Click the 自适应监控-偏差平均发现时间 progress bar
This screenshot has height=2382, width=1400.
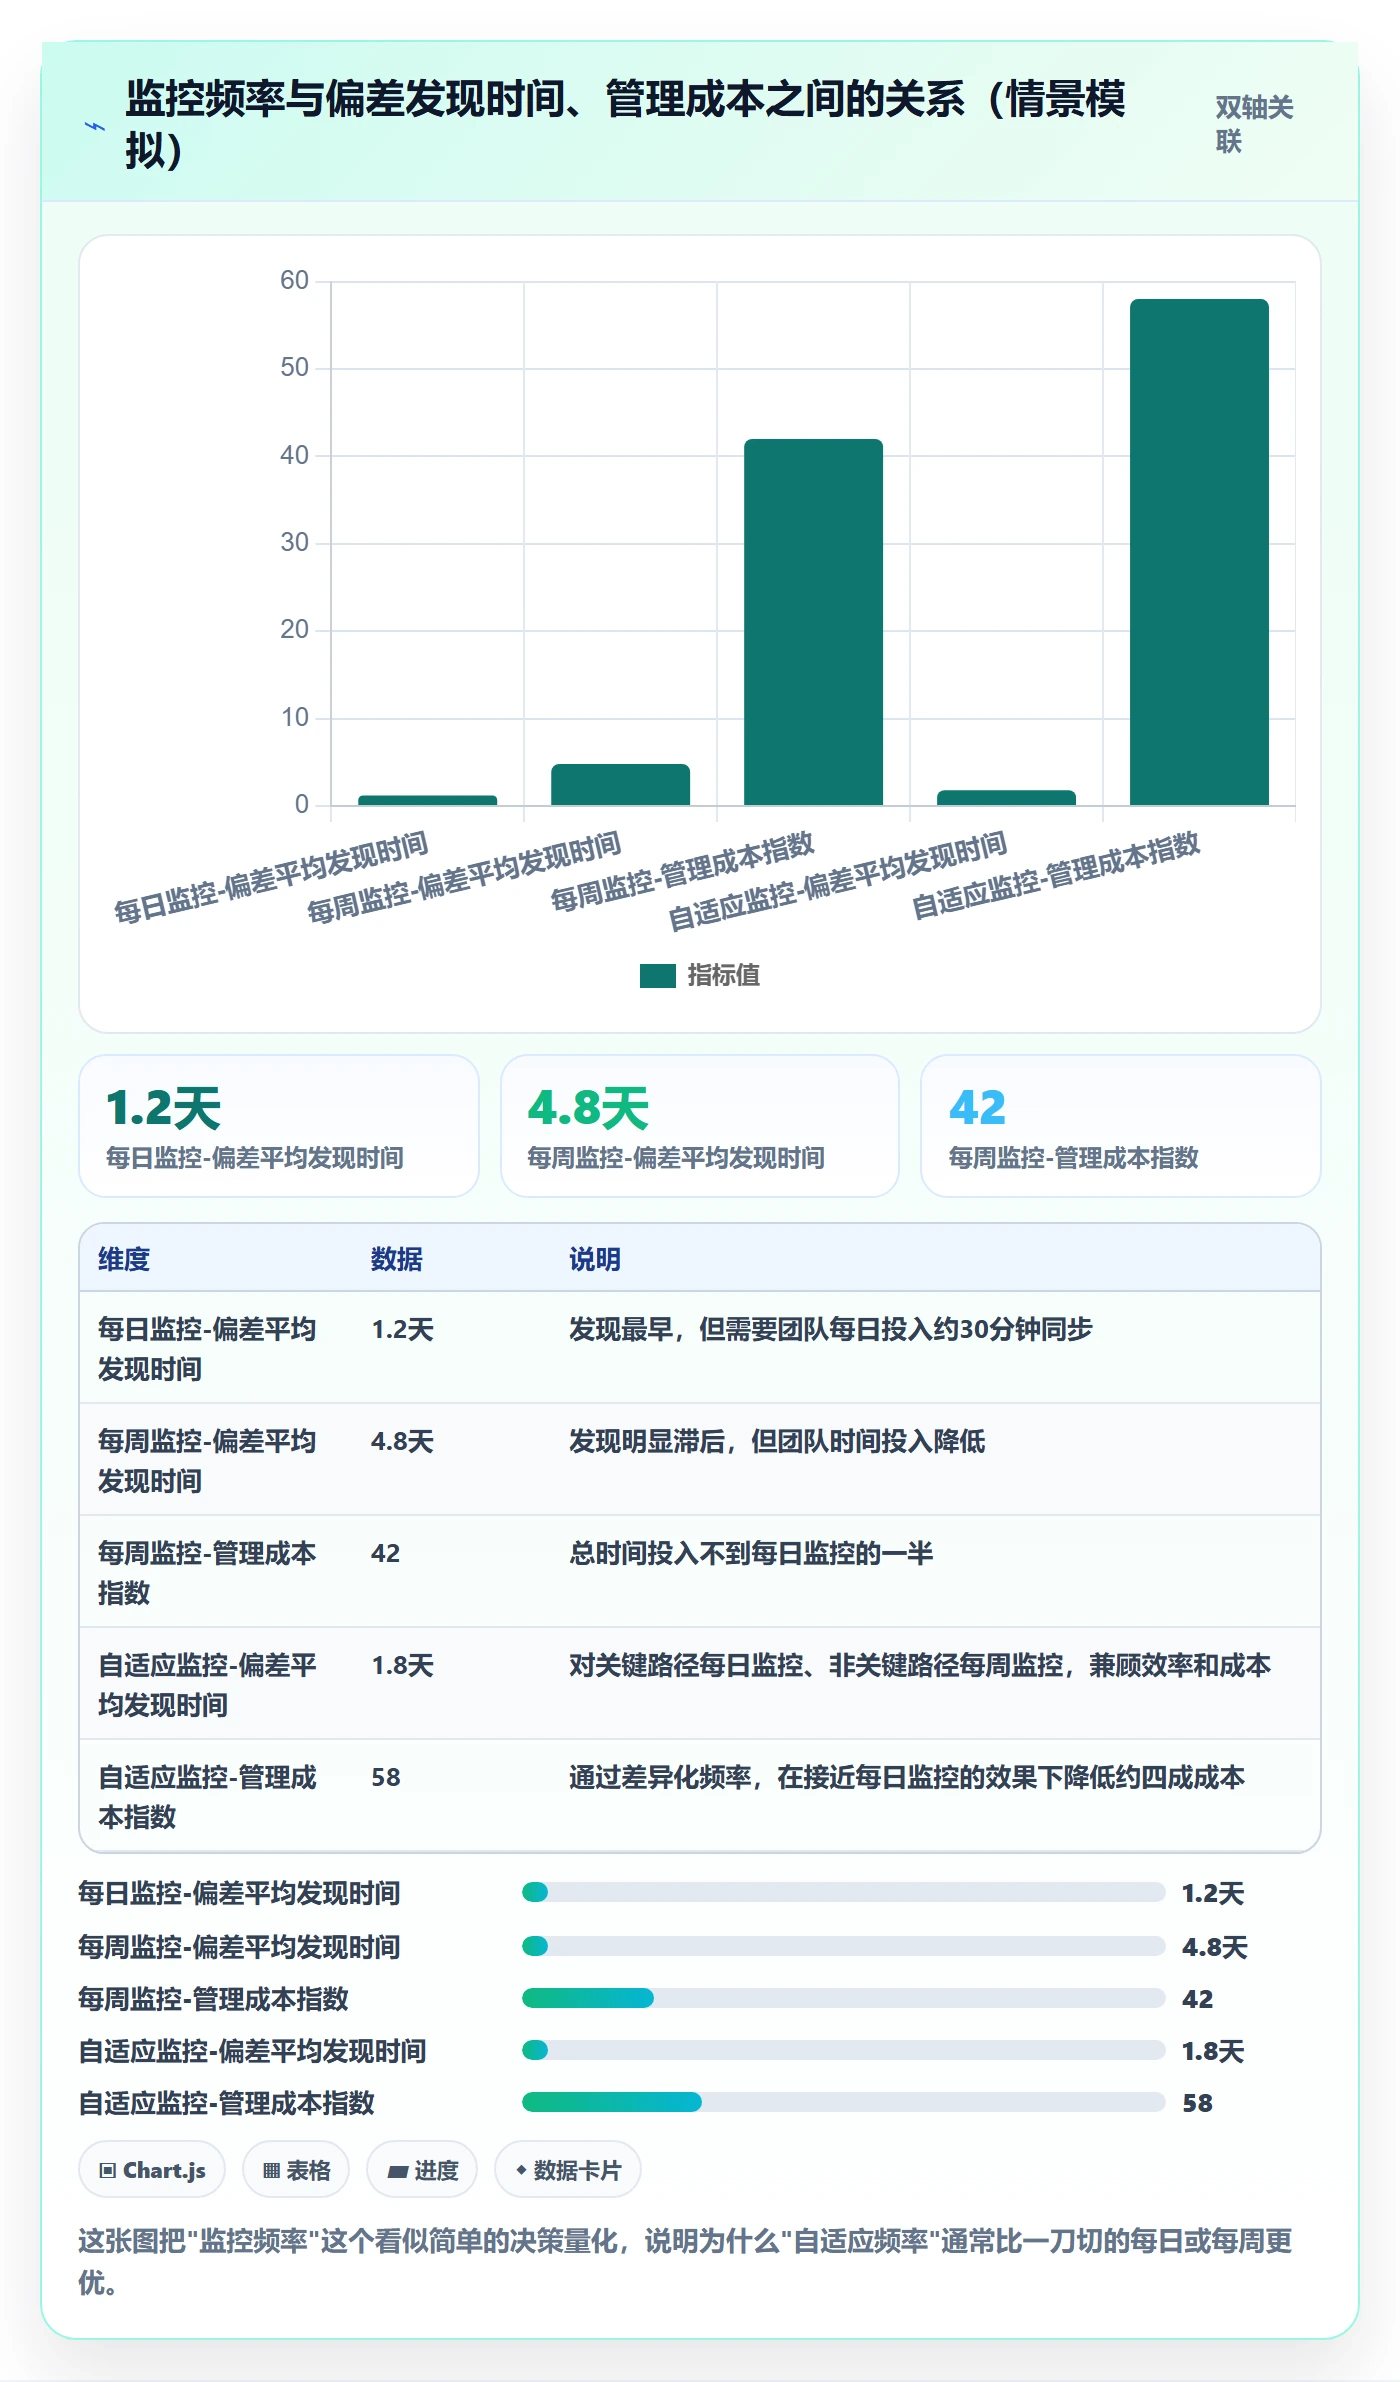tap(843, 2050)
